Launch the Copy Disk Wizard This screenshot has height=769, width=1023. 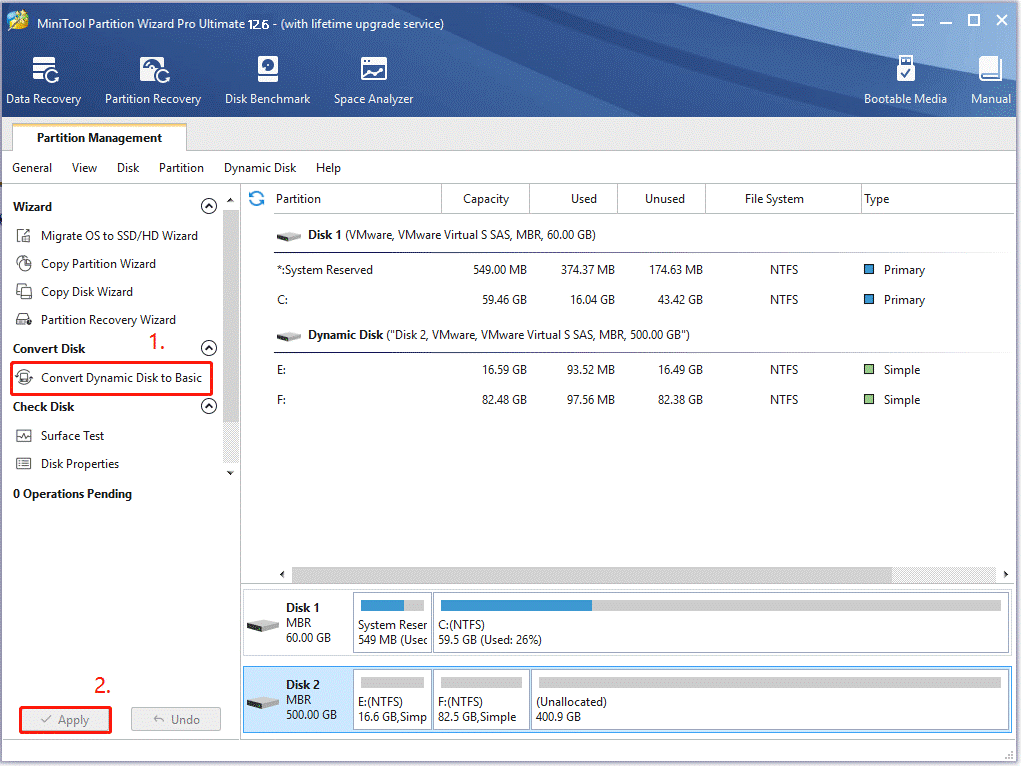click(x=88, y=291)
